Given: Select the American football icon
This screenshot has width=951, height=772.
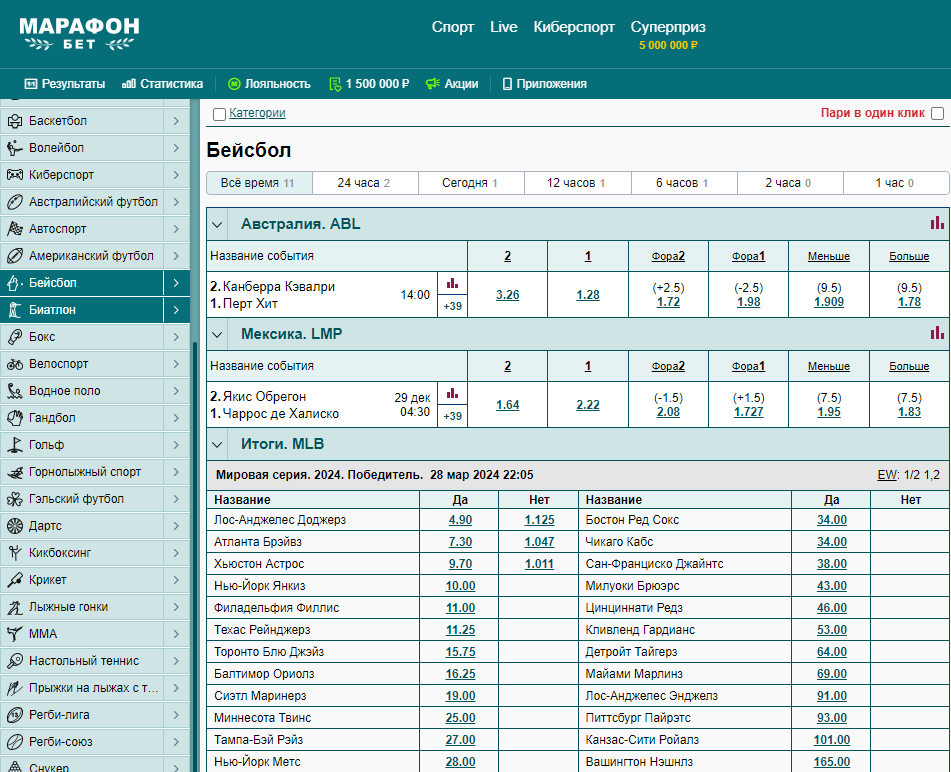Looking at the screenshot, I should 15,256.
